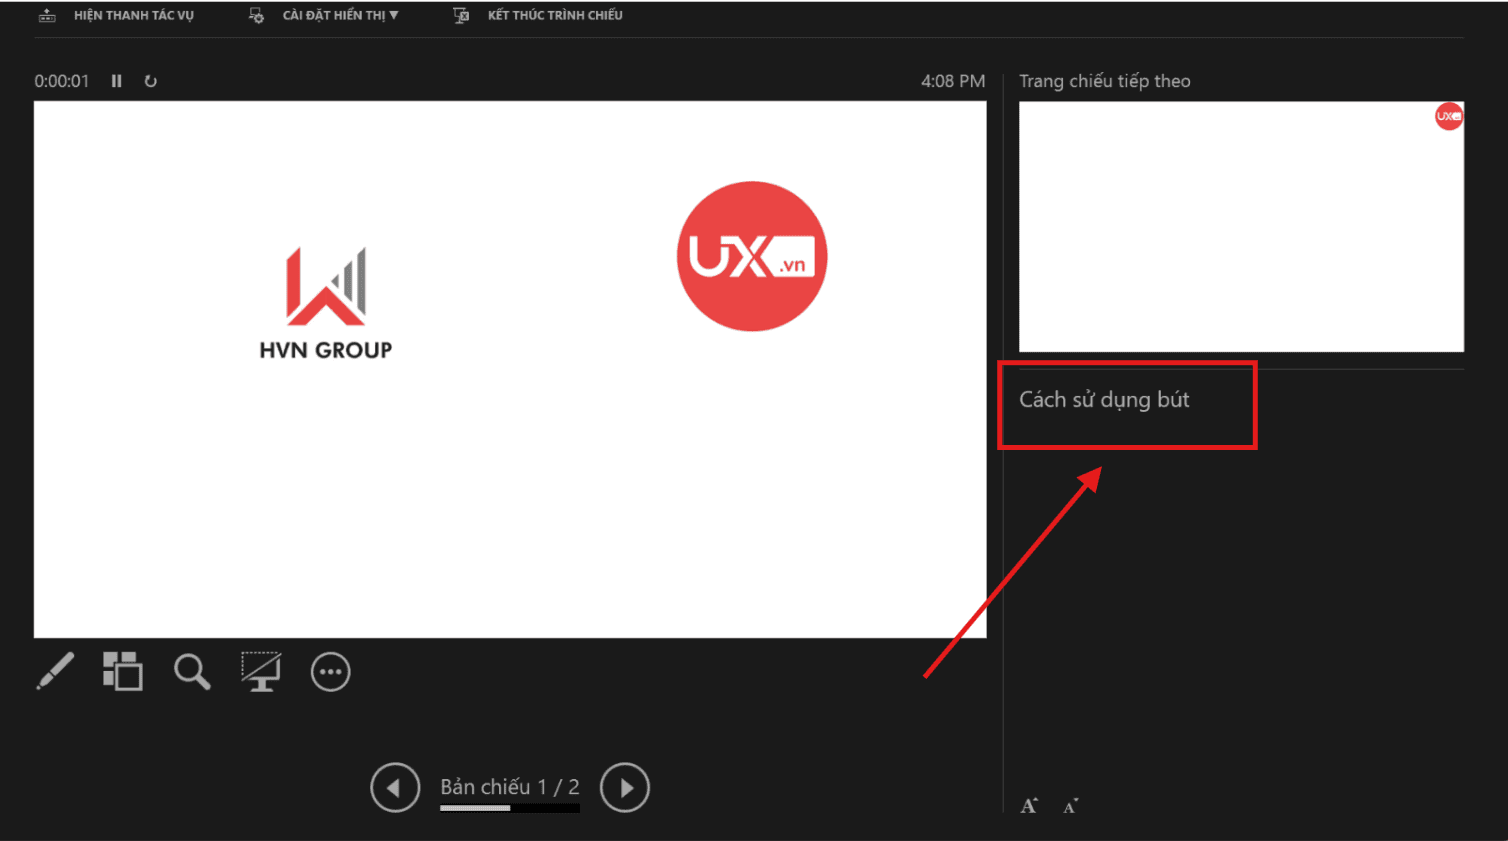Advance to next slide arrow
The height and width of the screenshot is (841, 1508).
(625, 788)
